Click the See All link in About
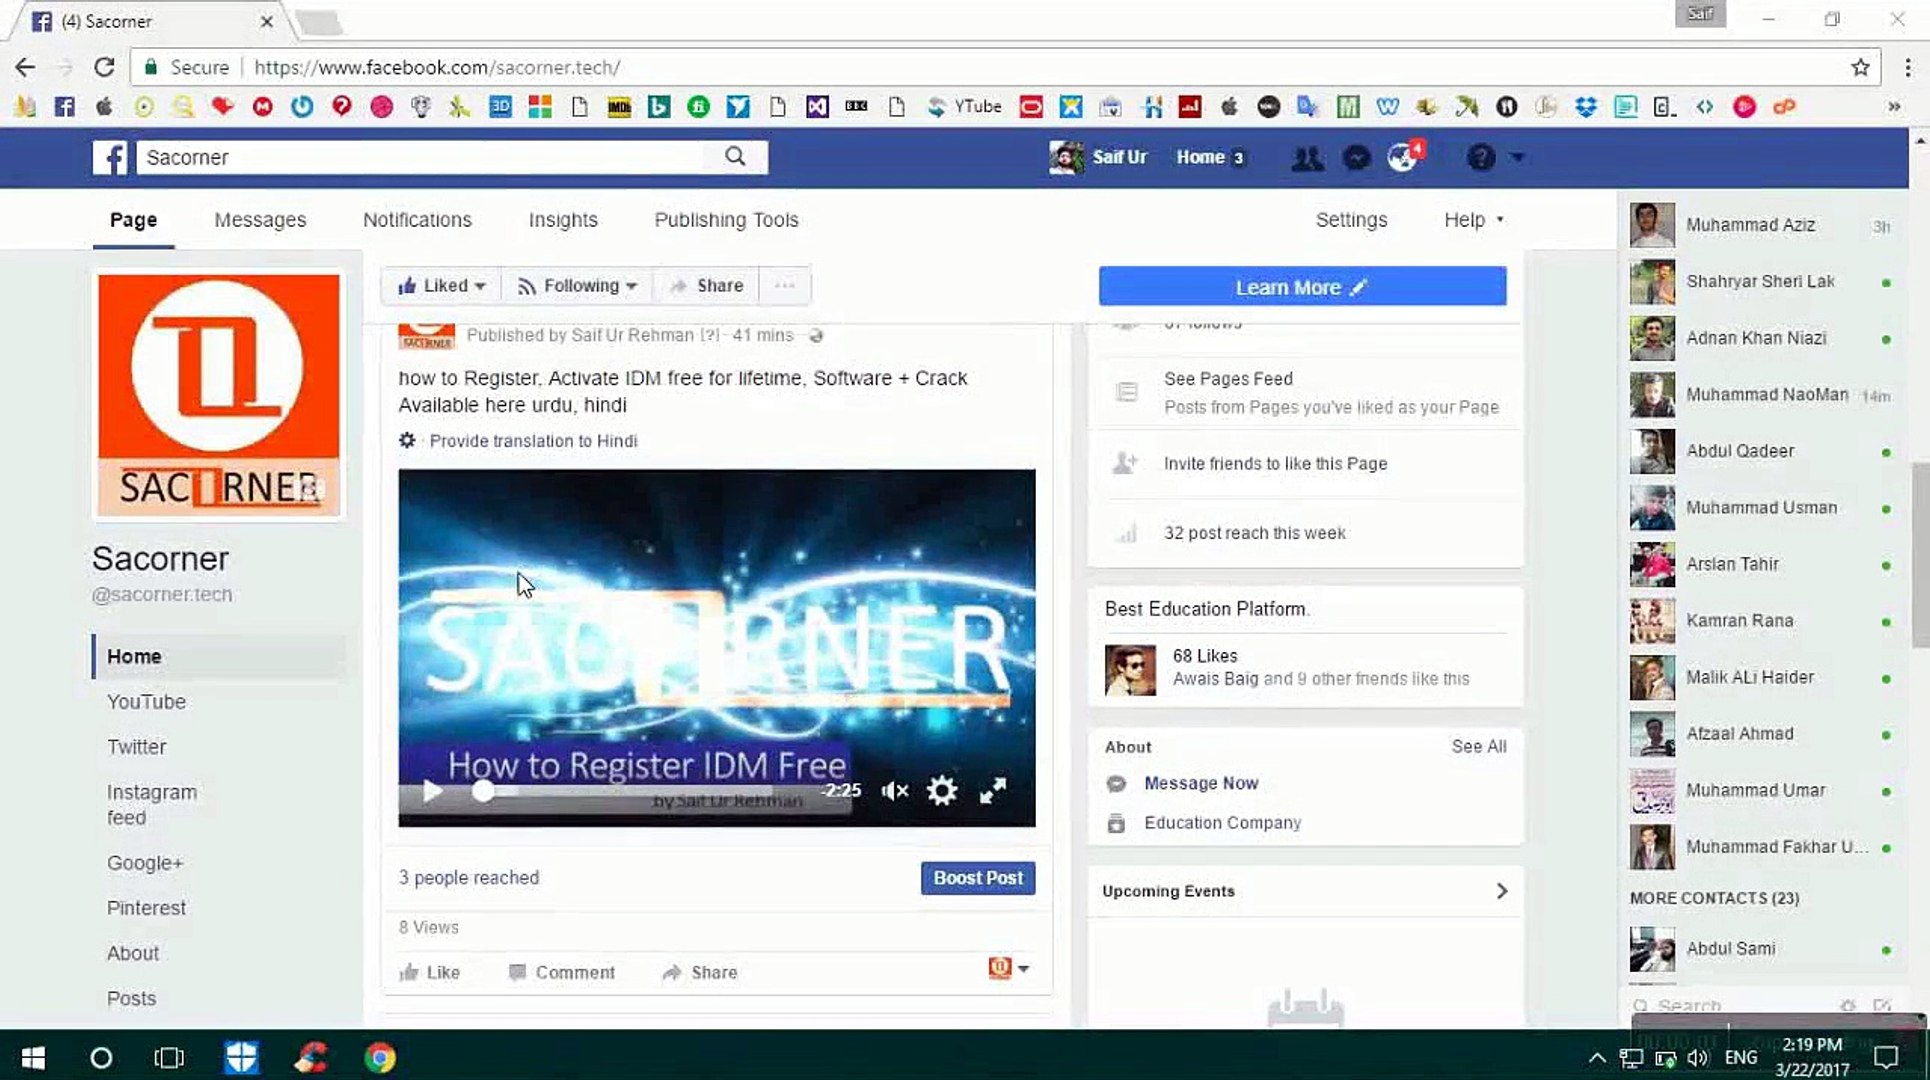The height and width of the screenshot is (1080, 1930). click(x=1479, y=746)
